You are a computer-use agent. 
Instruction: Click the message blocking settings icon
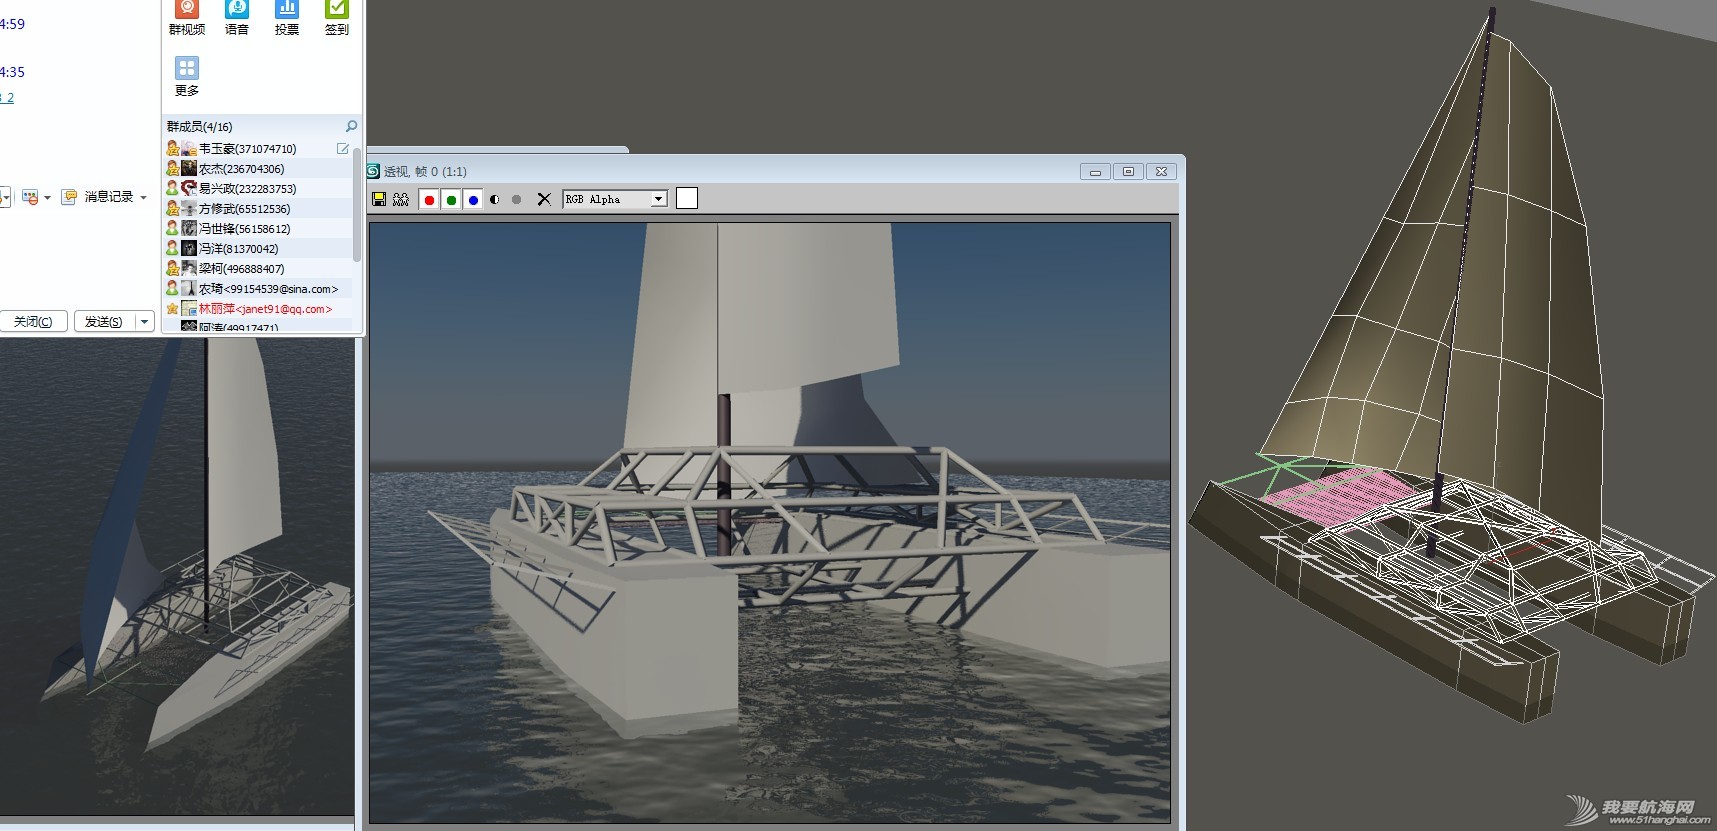30,198
